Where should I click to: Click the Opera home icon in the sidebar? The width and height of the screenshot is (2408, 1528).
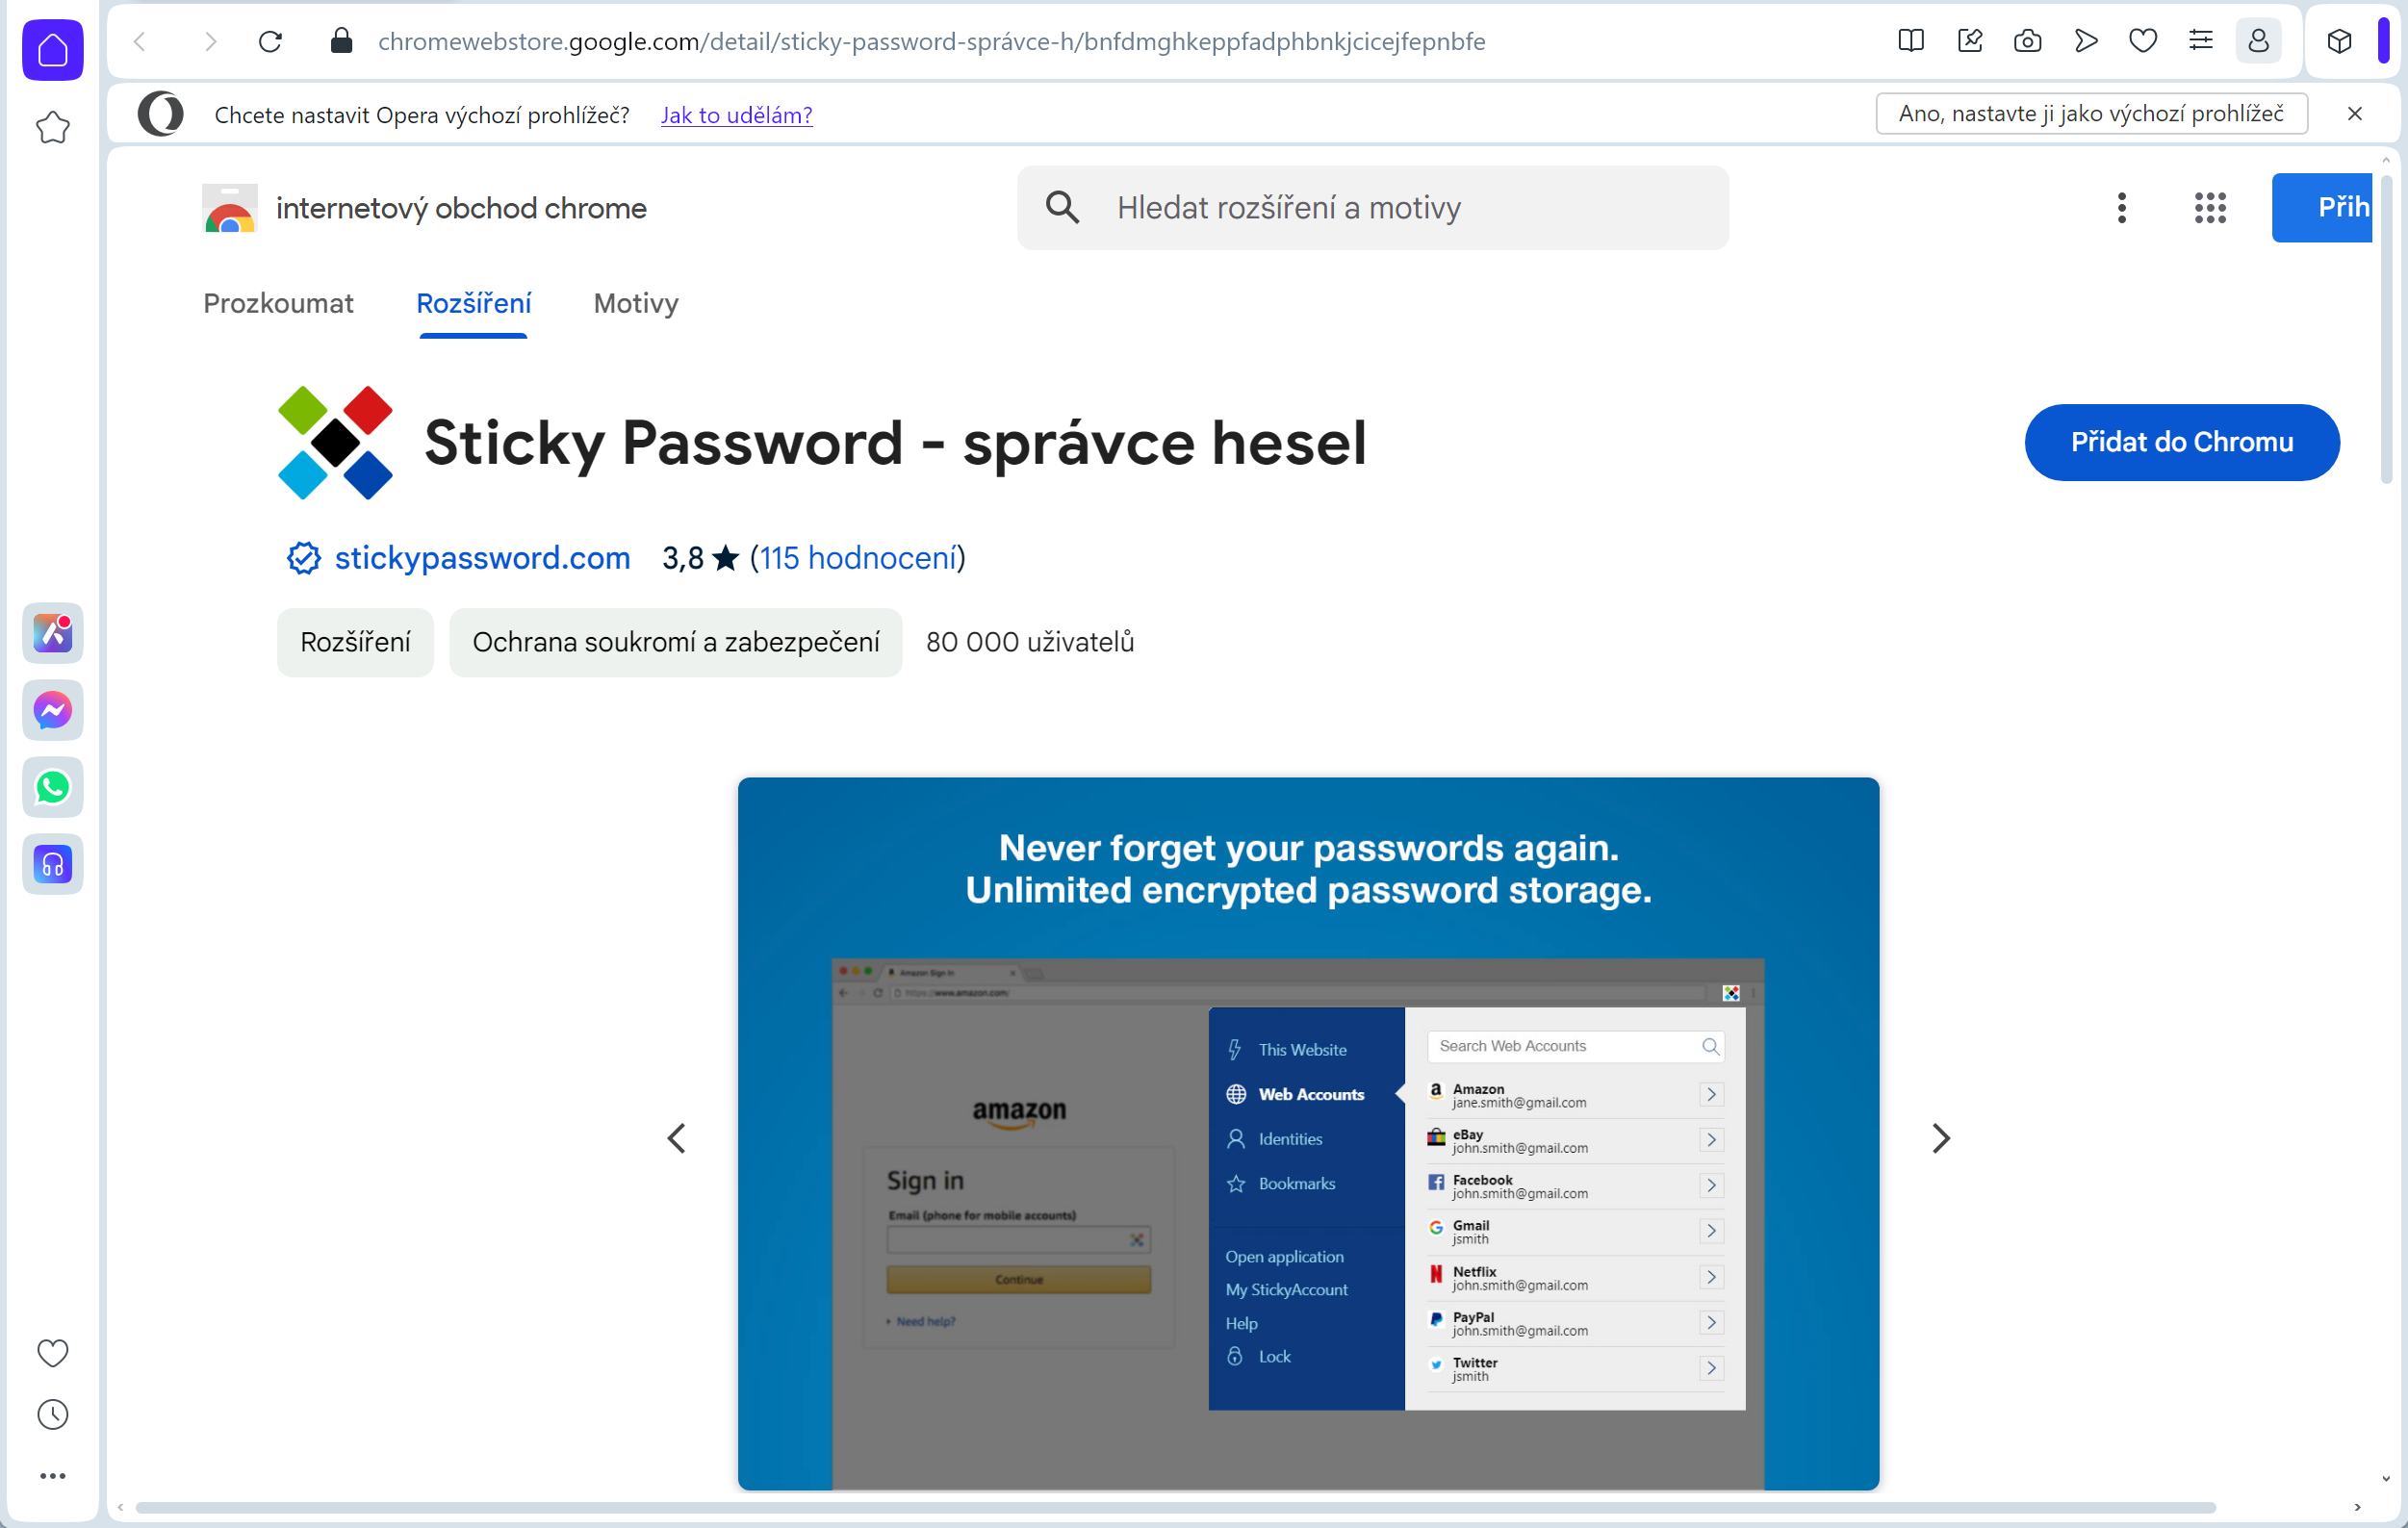(53, 50)
